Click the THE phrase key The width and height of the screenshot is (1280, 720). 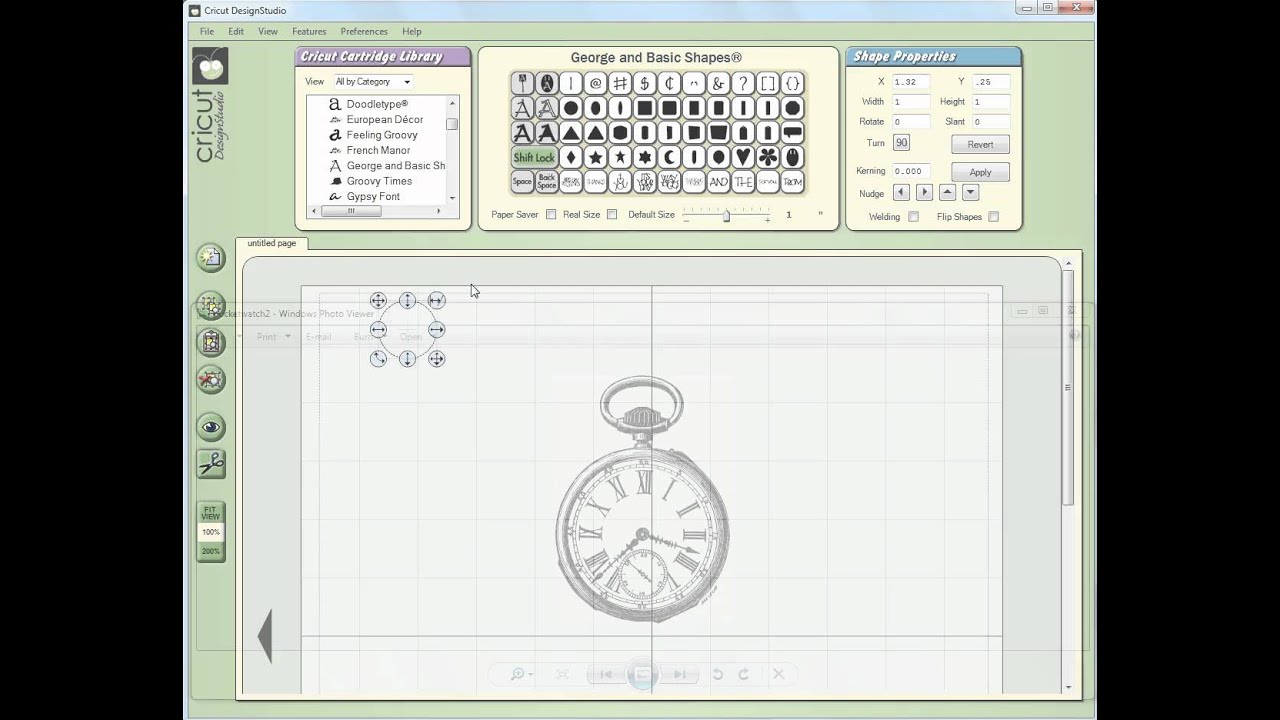[x=743, y=182]
